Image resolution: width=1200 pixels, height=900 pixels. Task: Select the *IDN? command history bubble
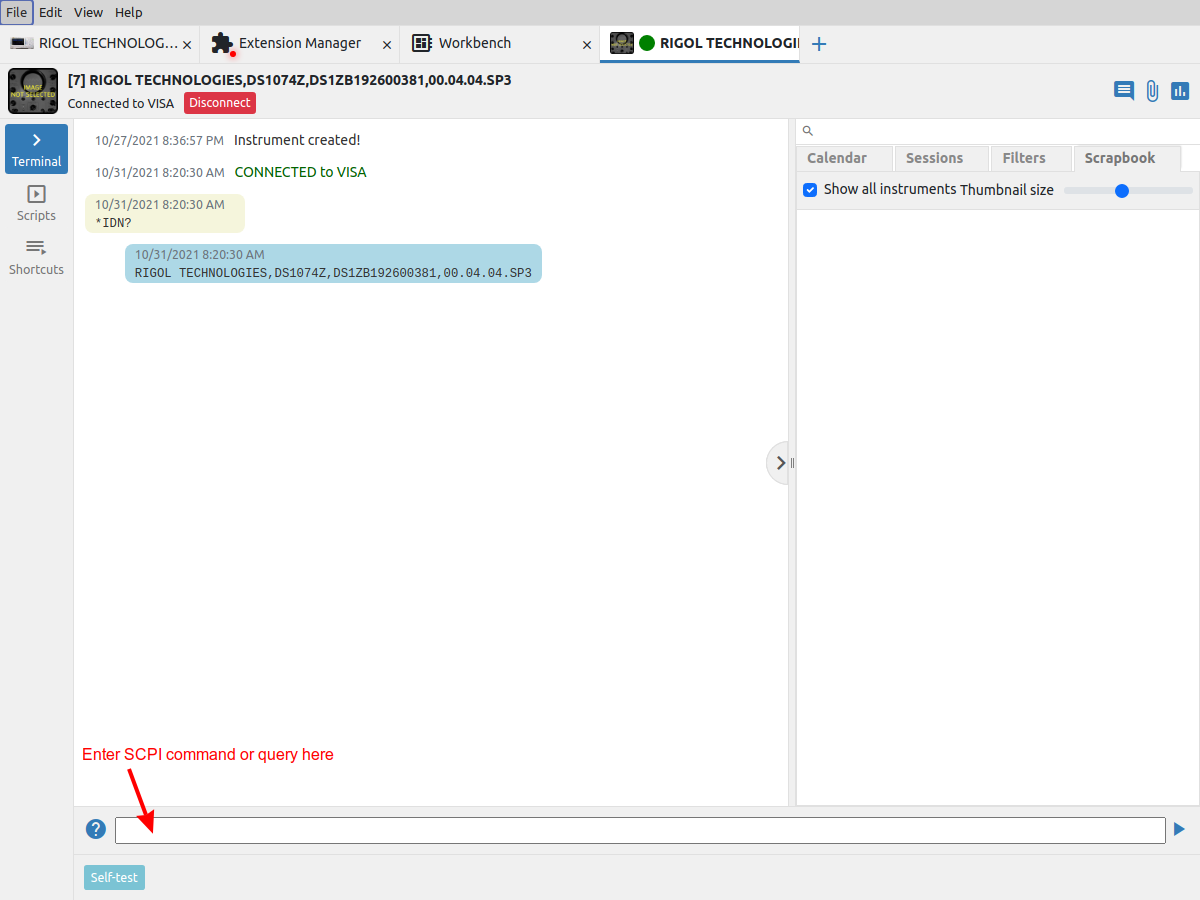165,213
